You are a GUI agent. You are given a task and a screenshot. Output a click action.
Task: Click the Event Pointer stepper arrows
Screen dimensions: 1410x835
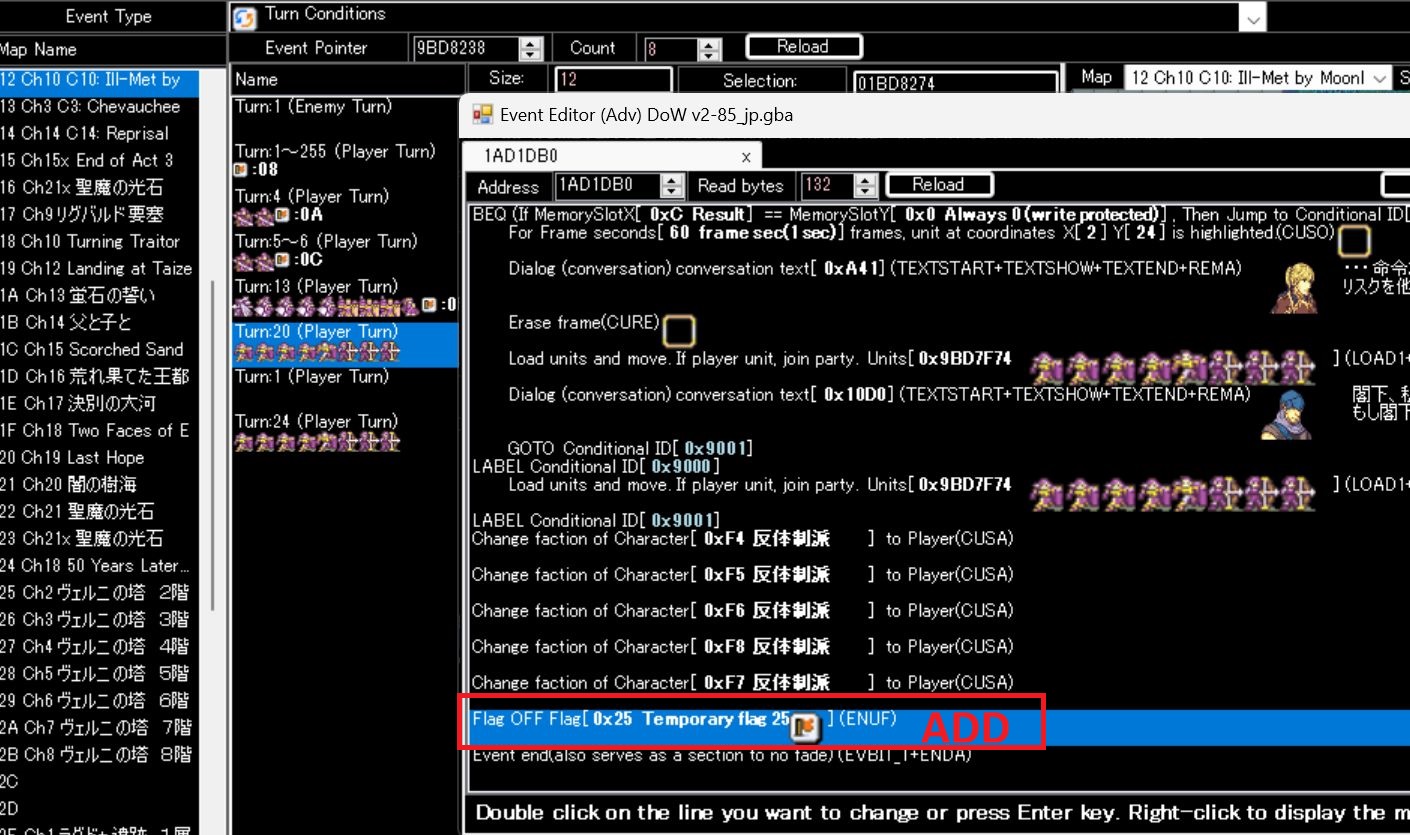coord(531,48)
